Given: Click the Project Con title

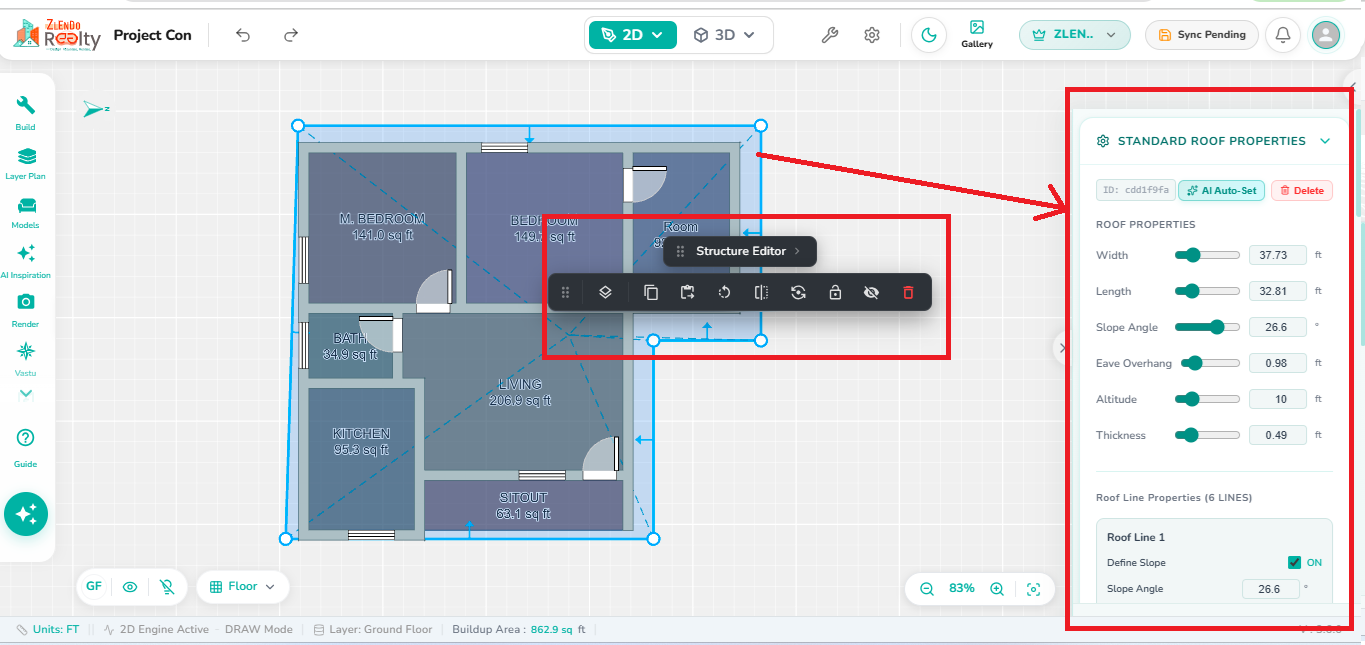Looking at the screenshot, I should coord(152,35).
